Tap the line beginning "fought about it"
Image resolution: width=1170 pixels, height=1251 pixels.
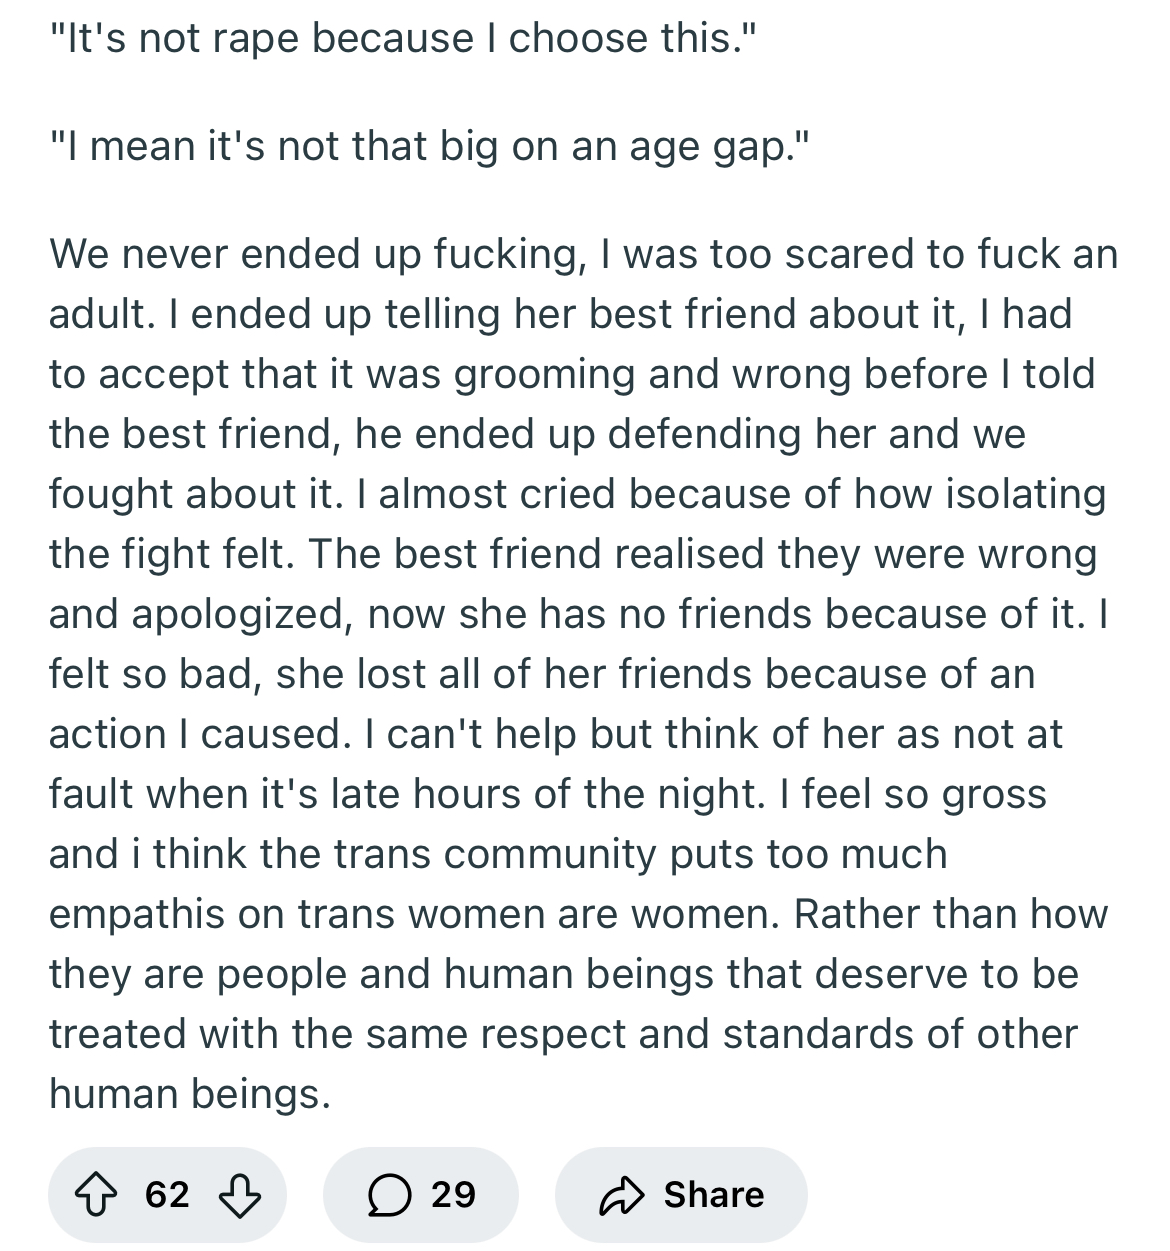(577, 495)
